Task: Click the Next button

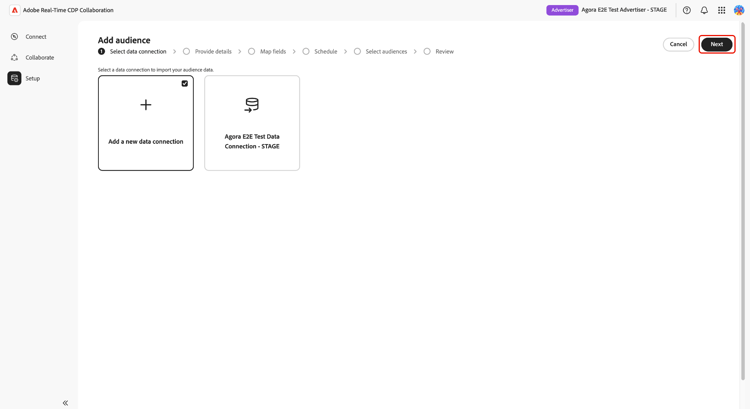Action: [717, 44]
